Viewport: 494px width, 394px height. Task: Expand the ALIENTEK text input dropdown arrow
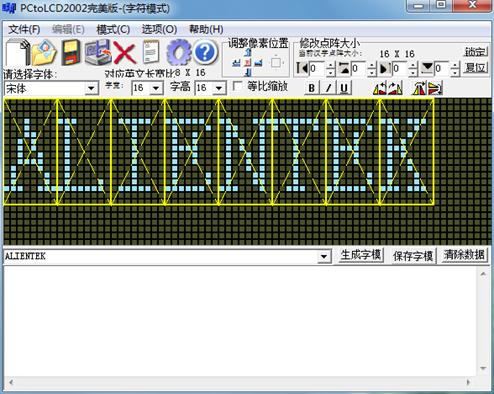tap(324, 256)
